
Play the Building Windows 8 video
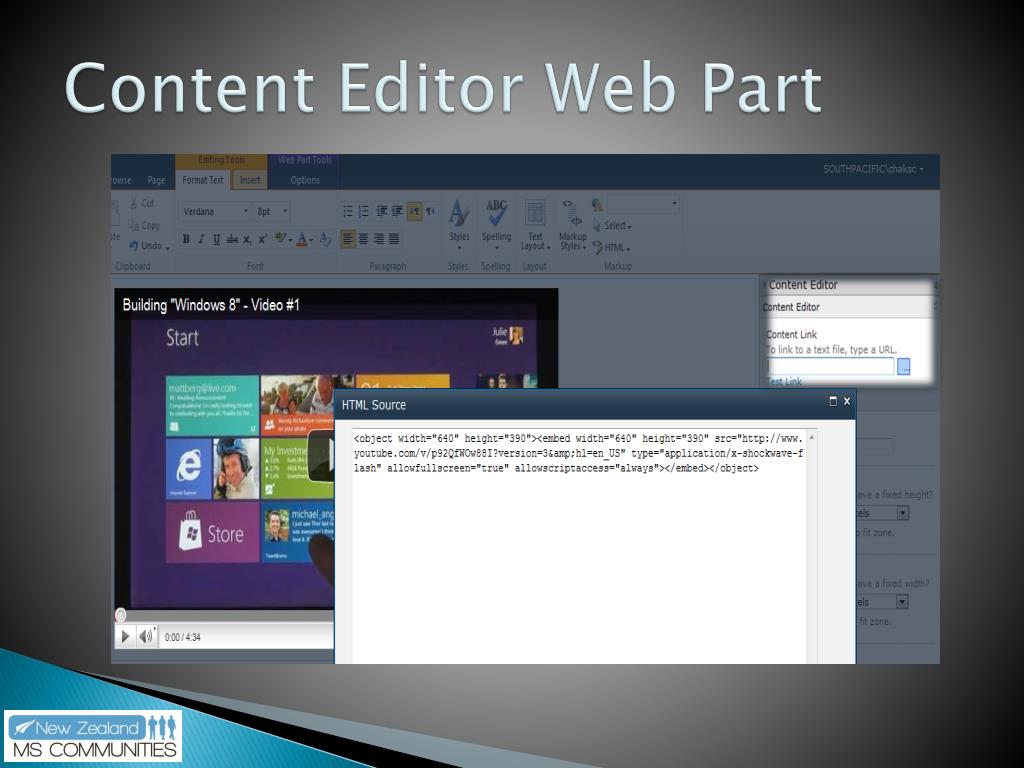[x=125, y=636]
